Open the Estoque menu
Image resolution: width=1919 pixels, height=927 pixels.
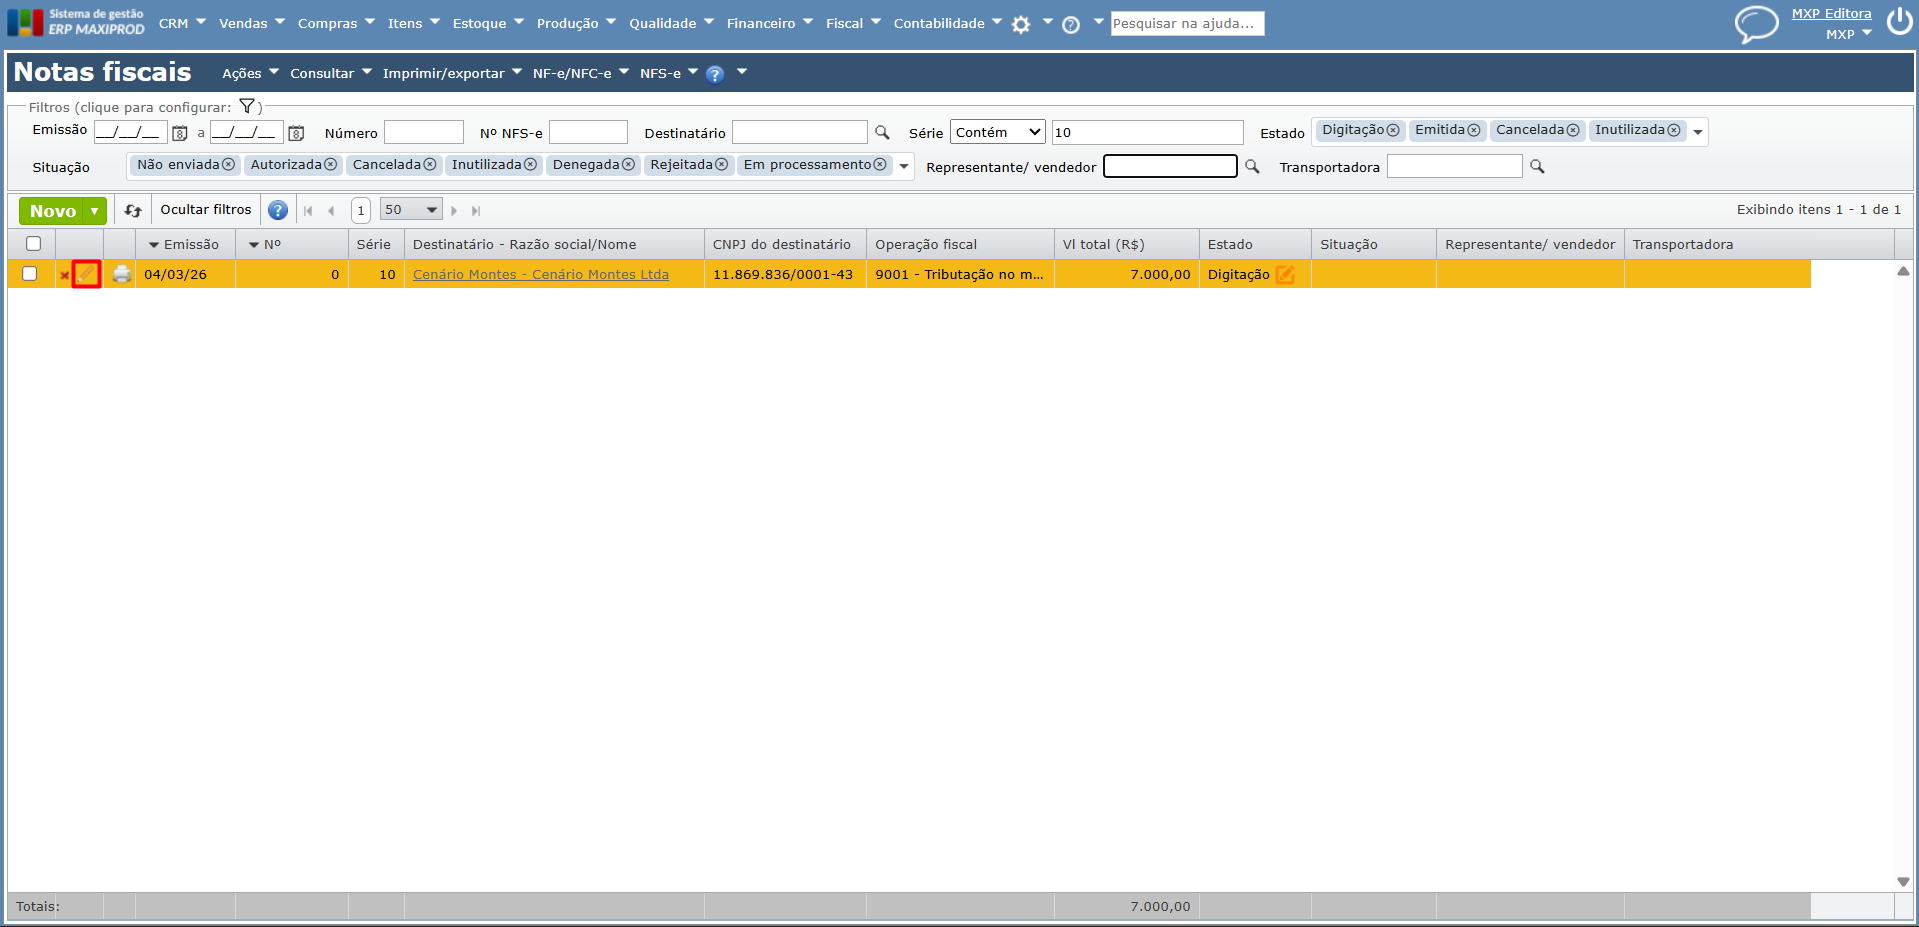488,23
